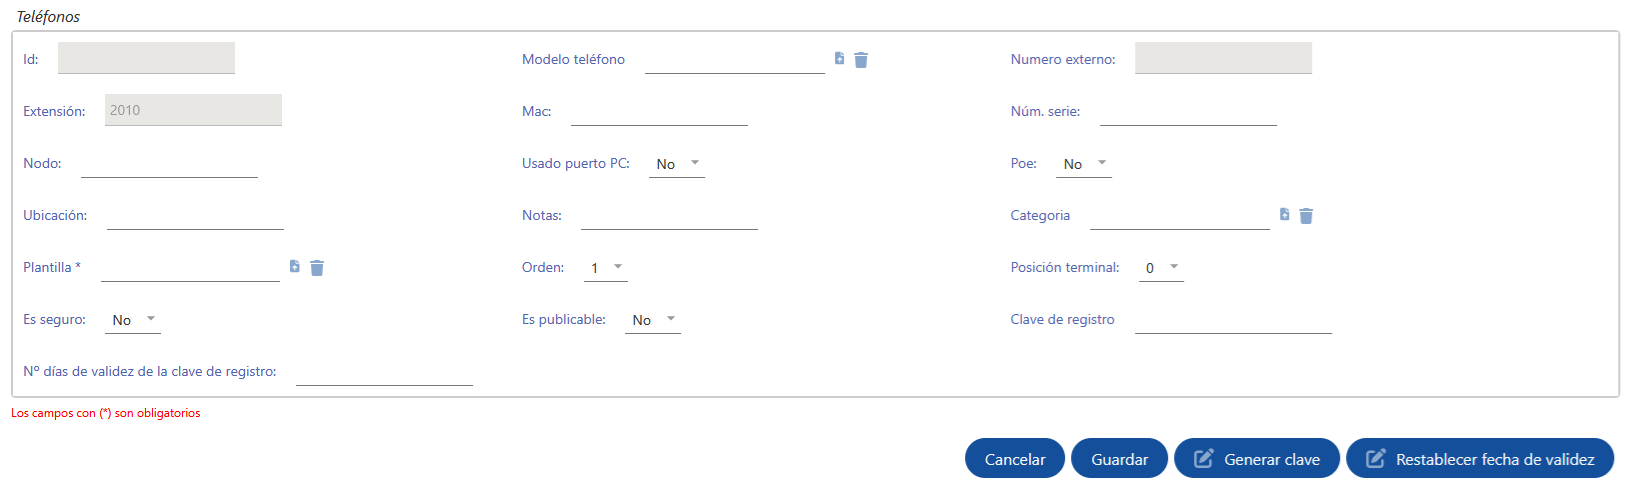Screen dimensions: 1646x484
Task: Click add icon next to Plantilla
Action: [295, 267]
